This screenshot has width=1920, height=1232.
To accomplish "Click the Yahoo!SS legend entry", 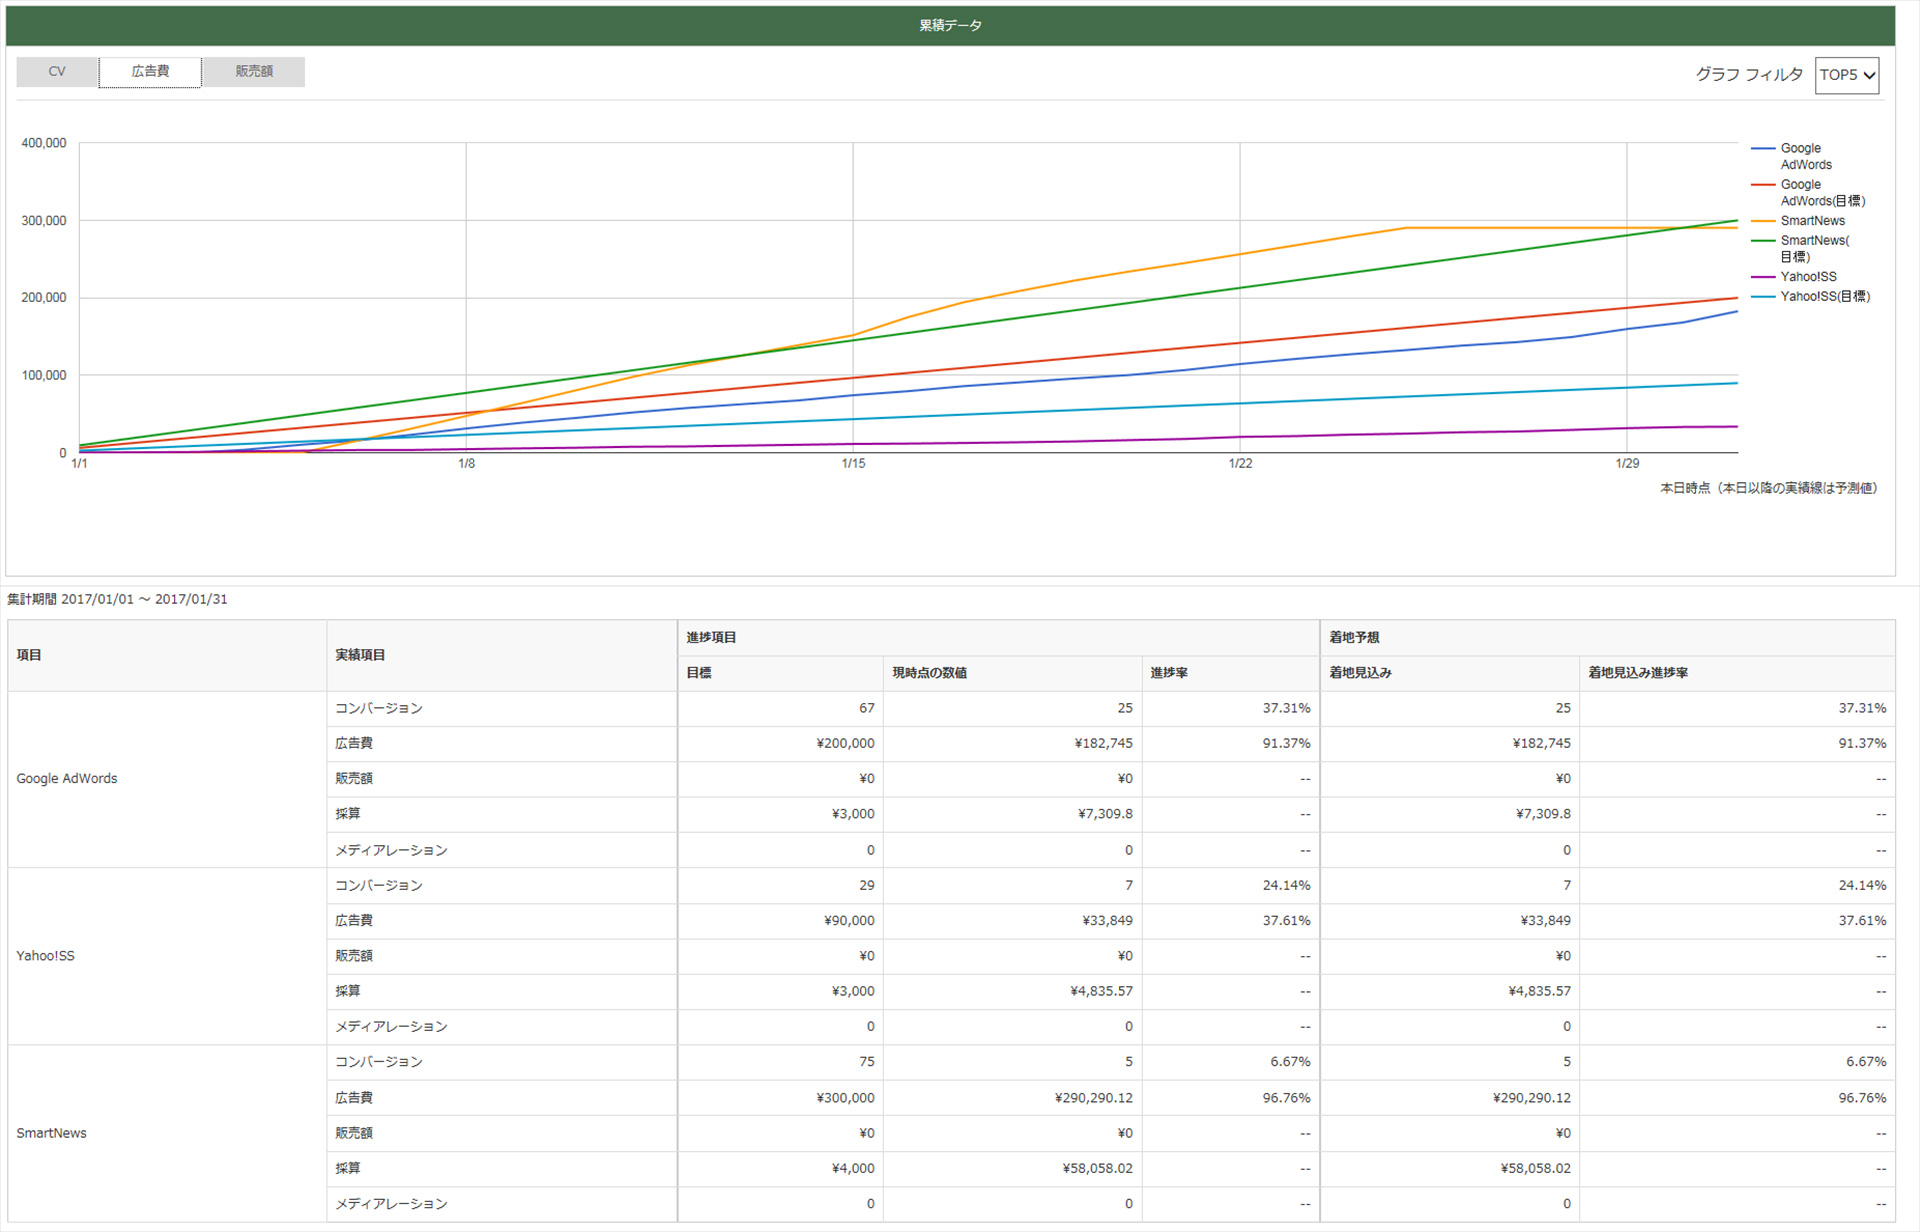I will (x=1807, y=277).
